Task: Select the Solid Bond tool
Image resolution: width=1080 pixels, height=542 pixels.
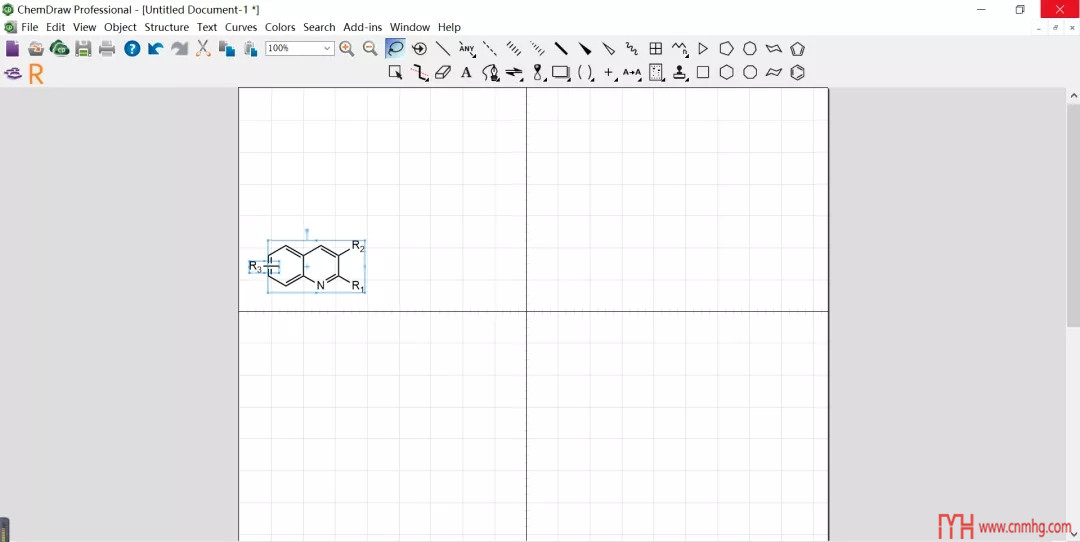Action: click(443, 48)
